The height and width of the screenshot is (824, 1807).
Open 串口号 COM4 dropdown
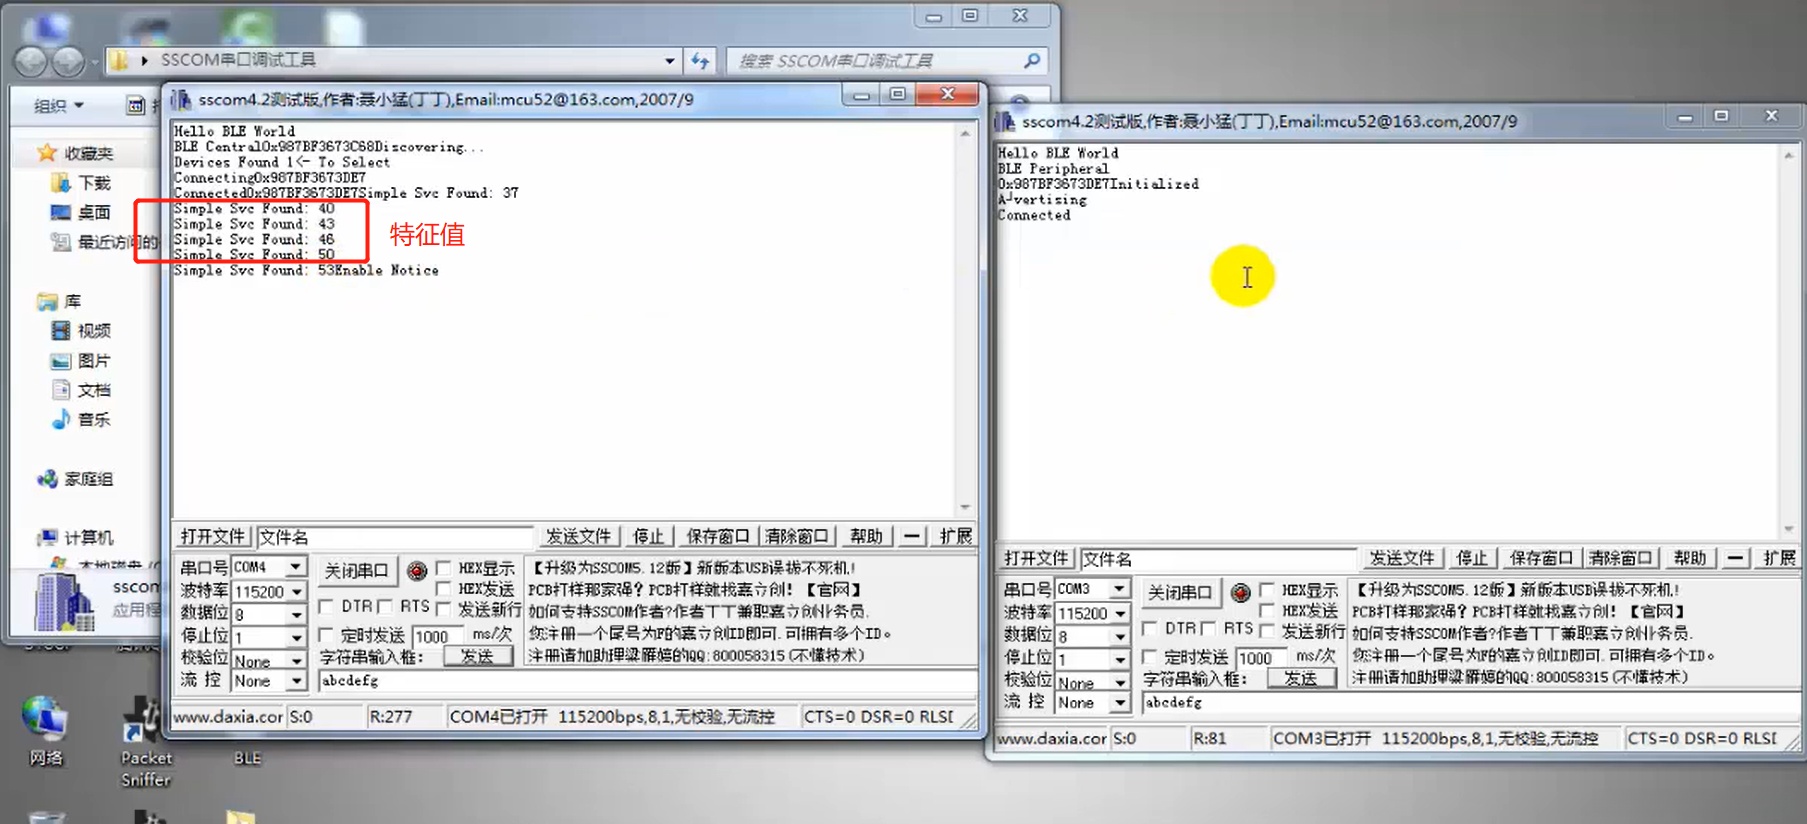296,567
